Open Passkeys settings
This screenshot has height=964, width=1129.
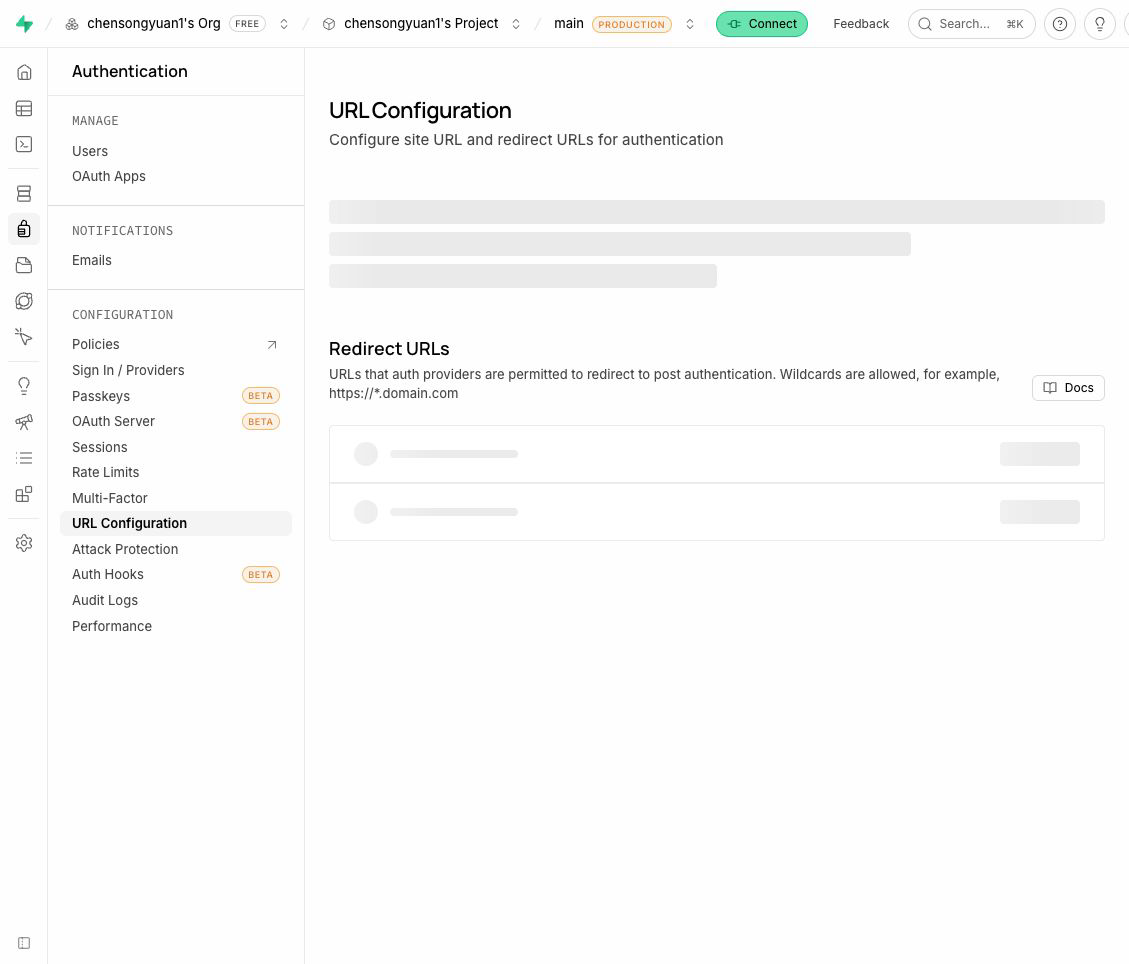(x=101, y=396)
